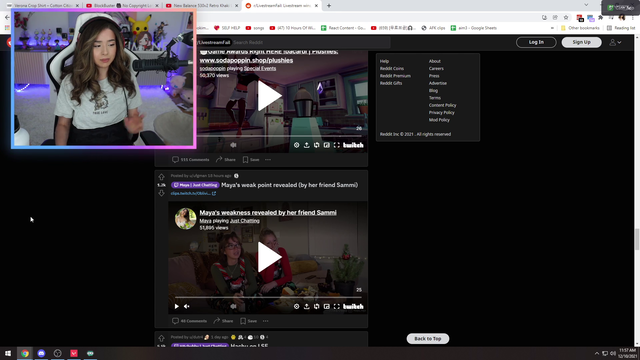Downvote Maya's weak point revealed post
640x360 pixels.
point(161,193)
